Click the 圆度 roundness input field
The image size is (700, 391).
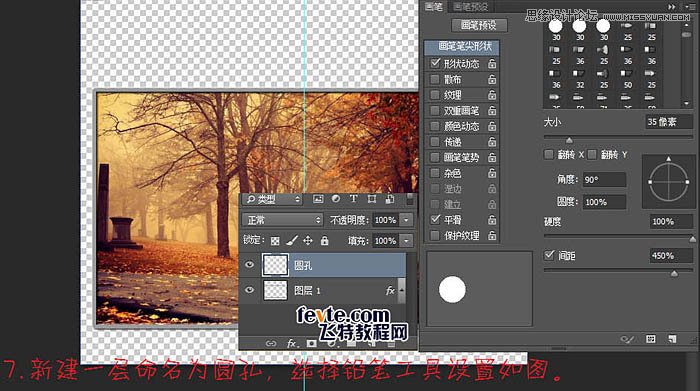(604, 202)
